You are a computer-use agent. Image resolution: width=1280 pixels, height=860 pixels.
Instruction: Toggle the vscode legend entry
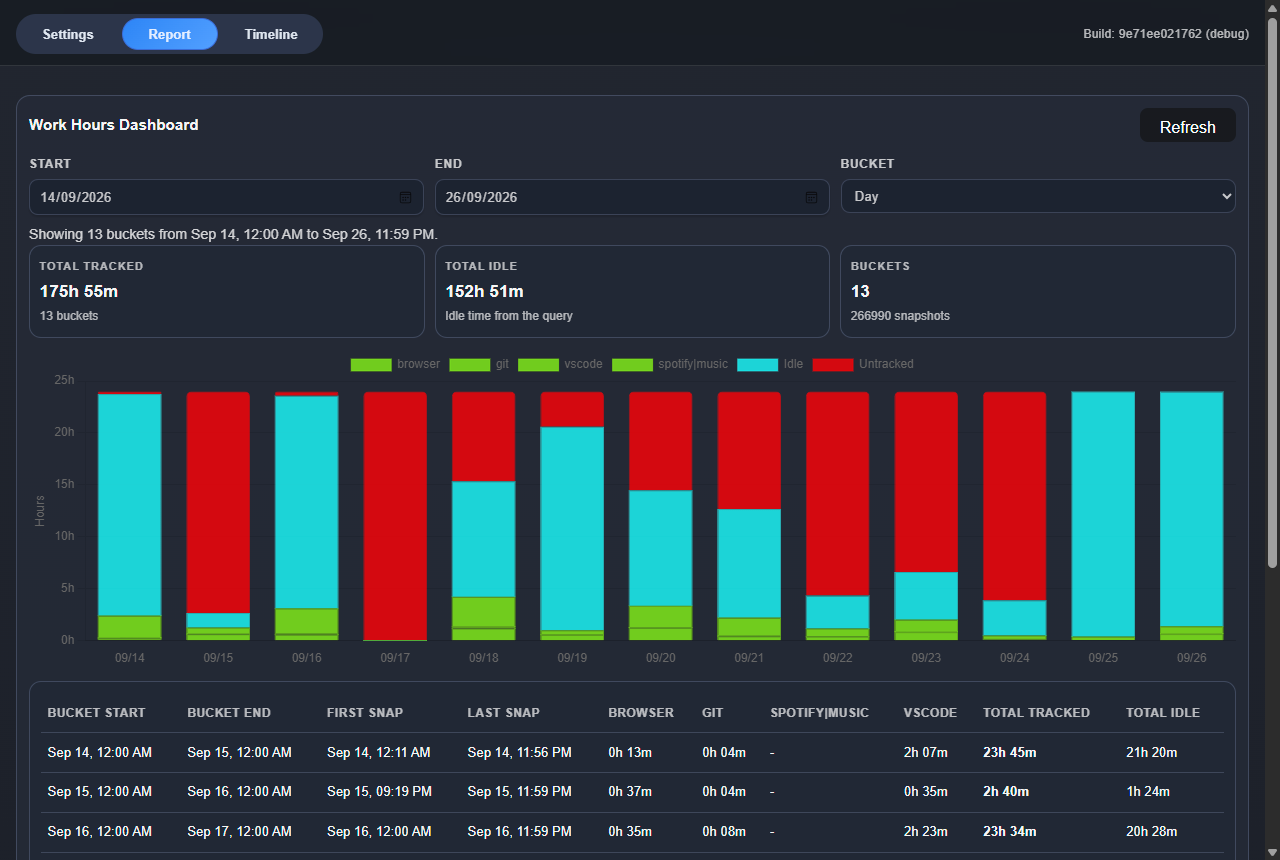tap(560, 364)
